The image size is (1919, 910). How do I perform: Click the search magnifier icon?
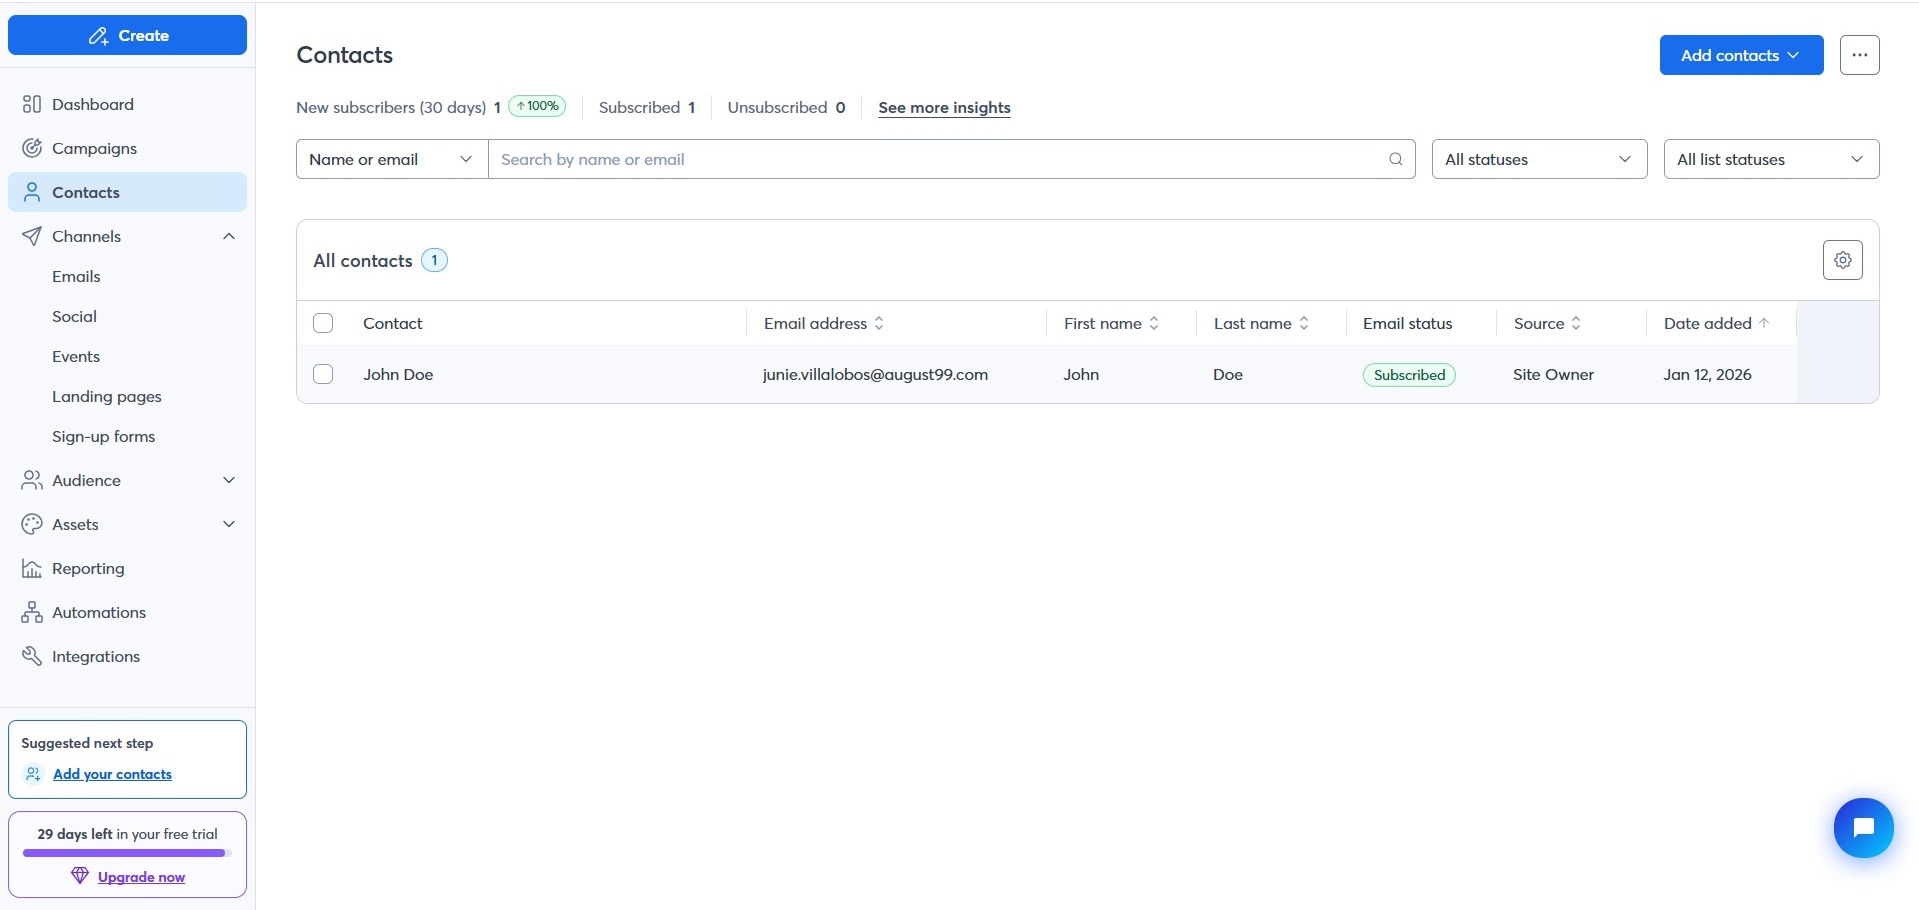tap(1395, 159)
